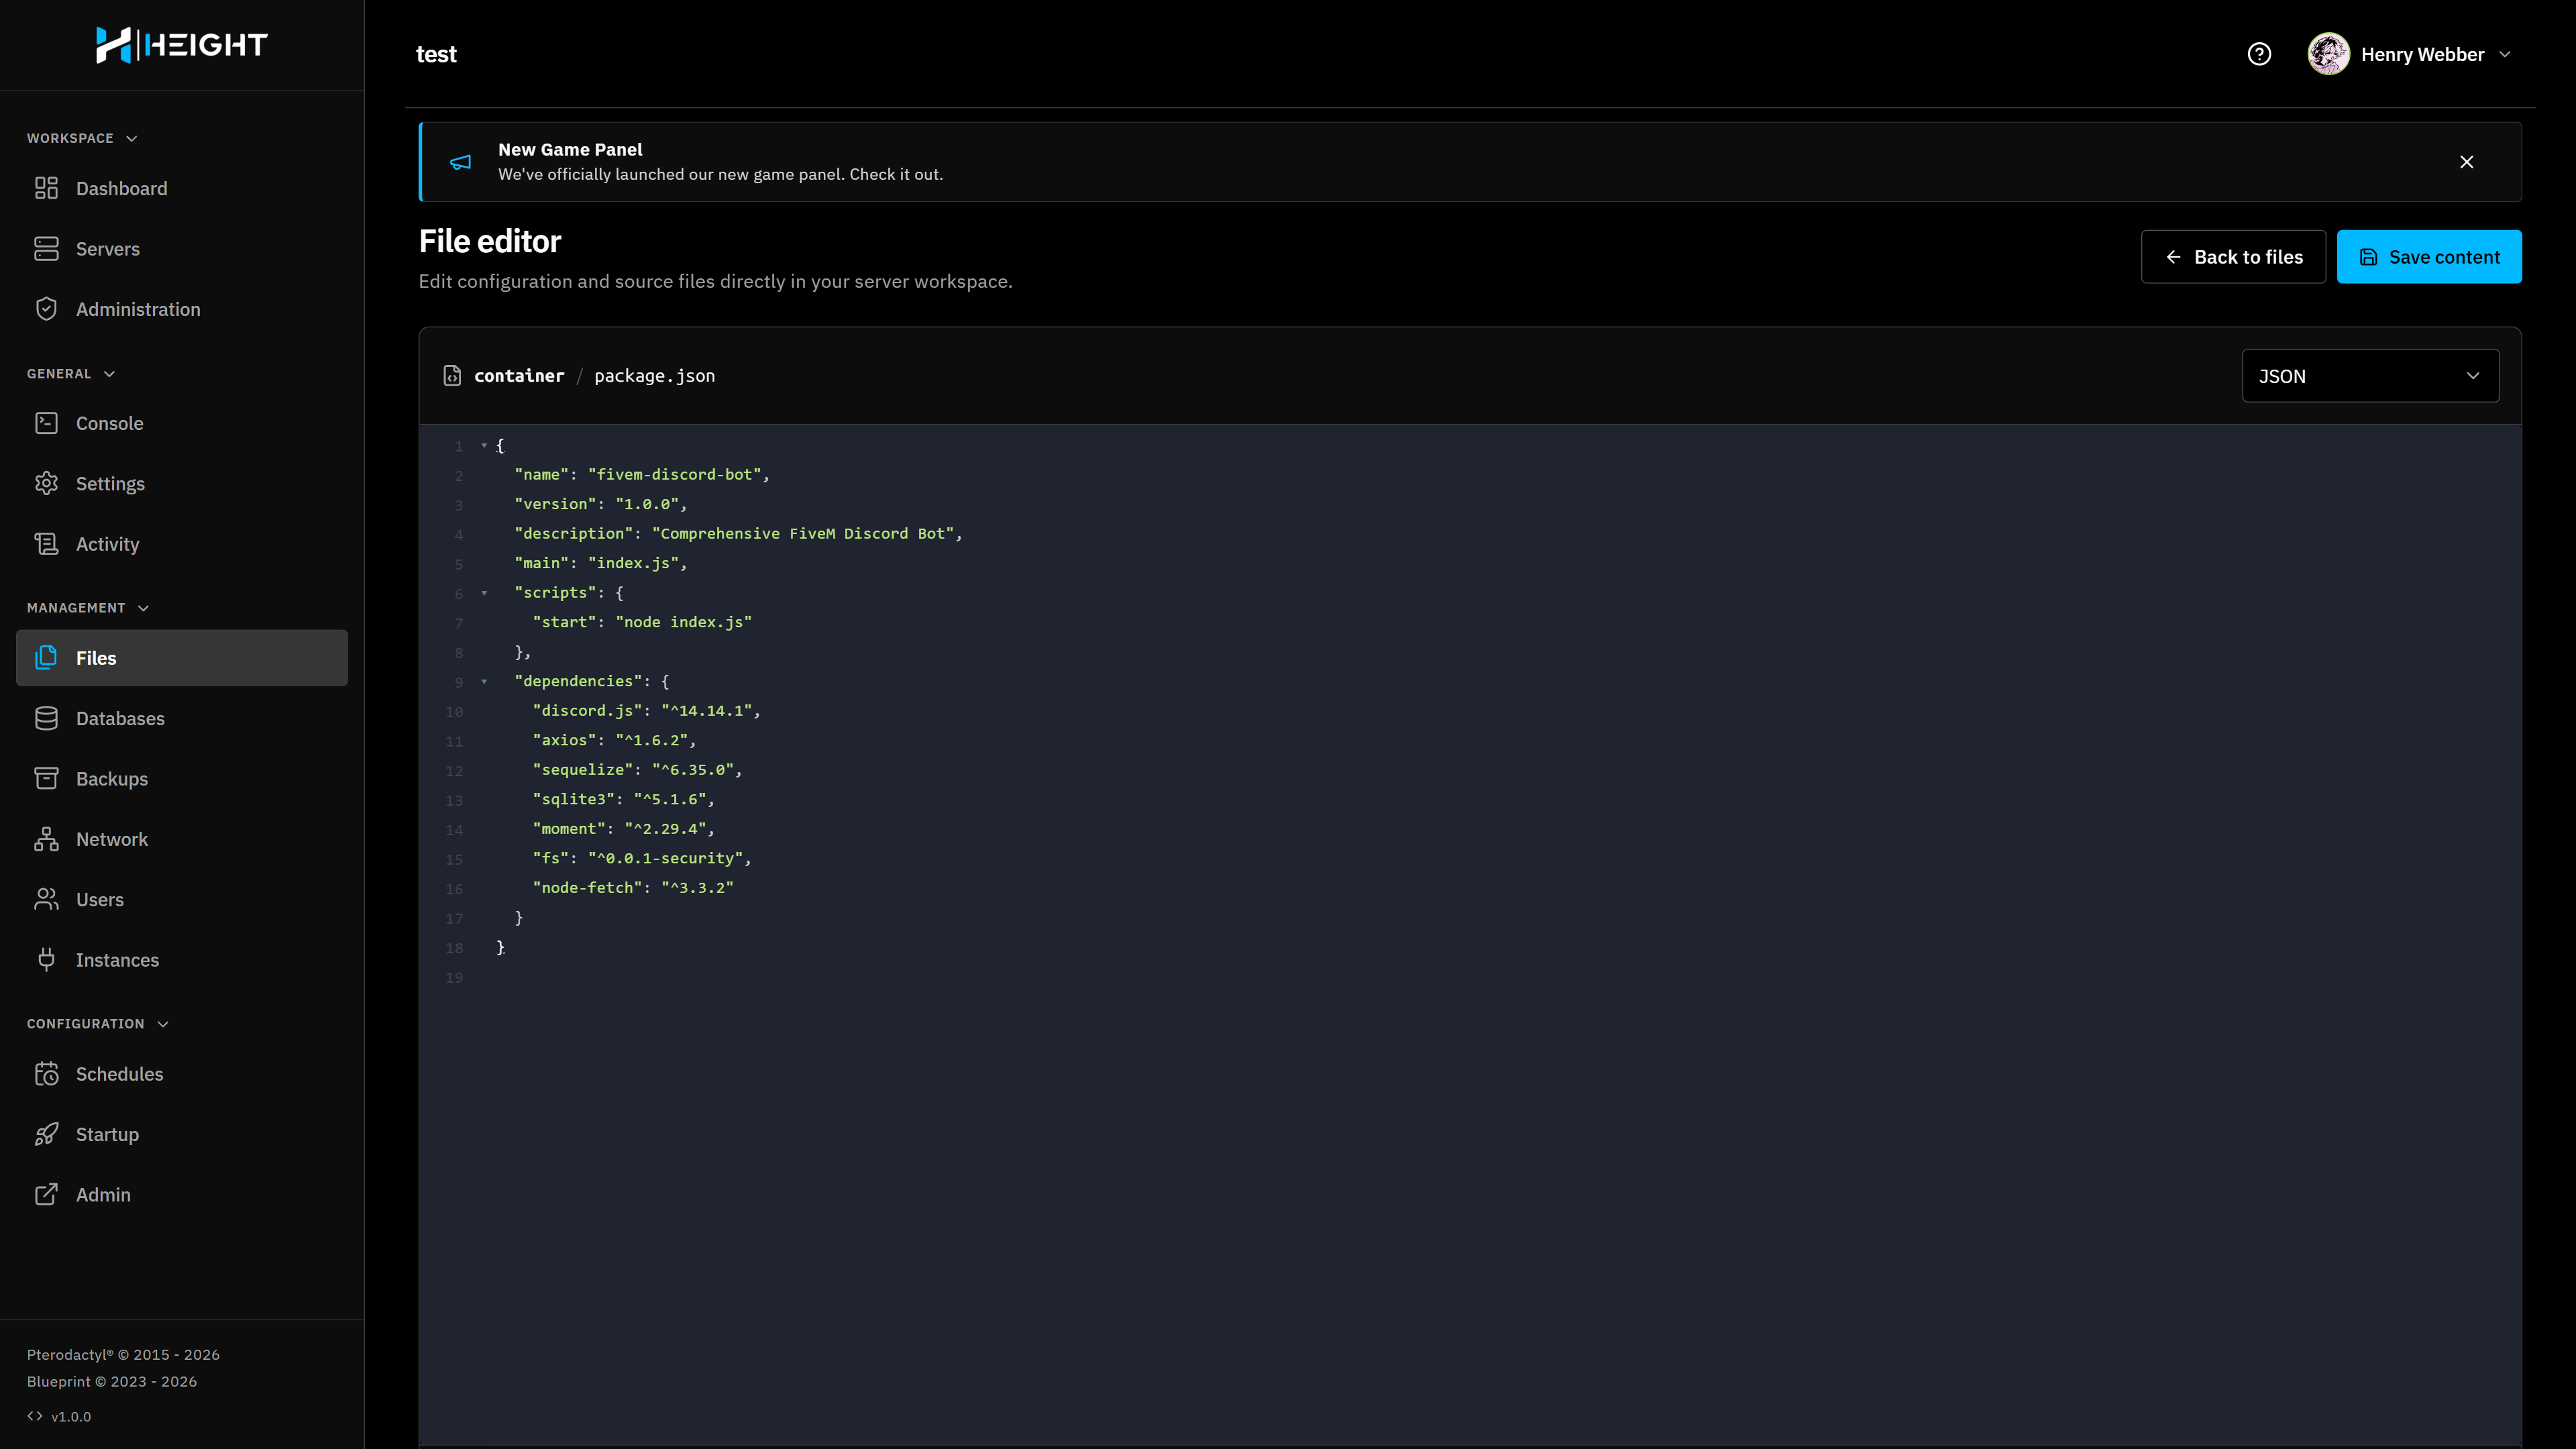Click the Settings gear icon
The width and height of the screenshot is (2576, 1449).
pyautogui.click(x=46, y=484)
